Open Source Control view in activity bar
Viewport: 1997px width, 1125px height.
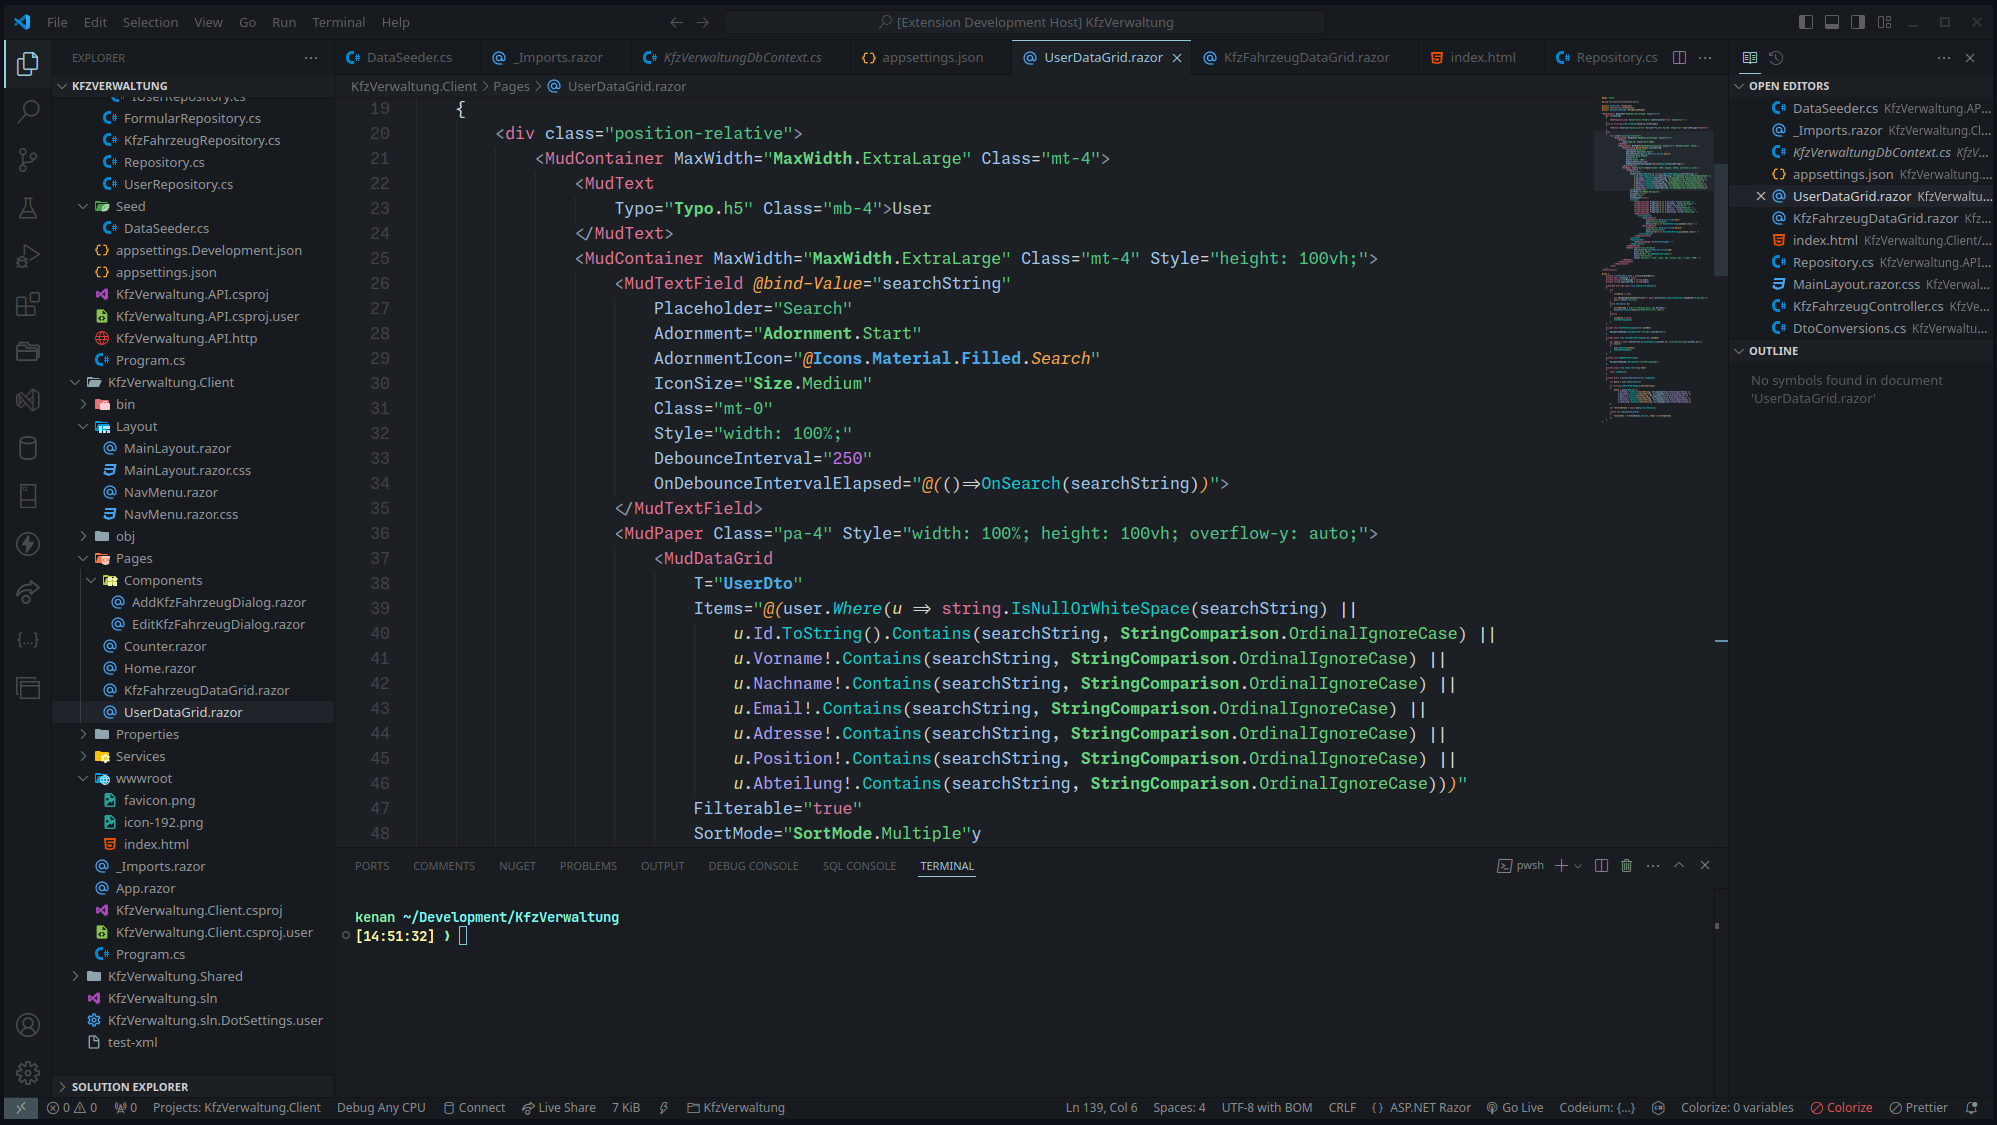pyautogui.click(x=28, y=159)
